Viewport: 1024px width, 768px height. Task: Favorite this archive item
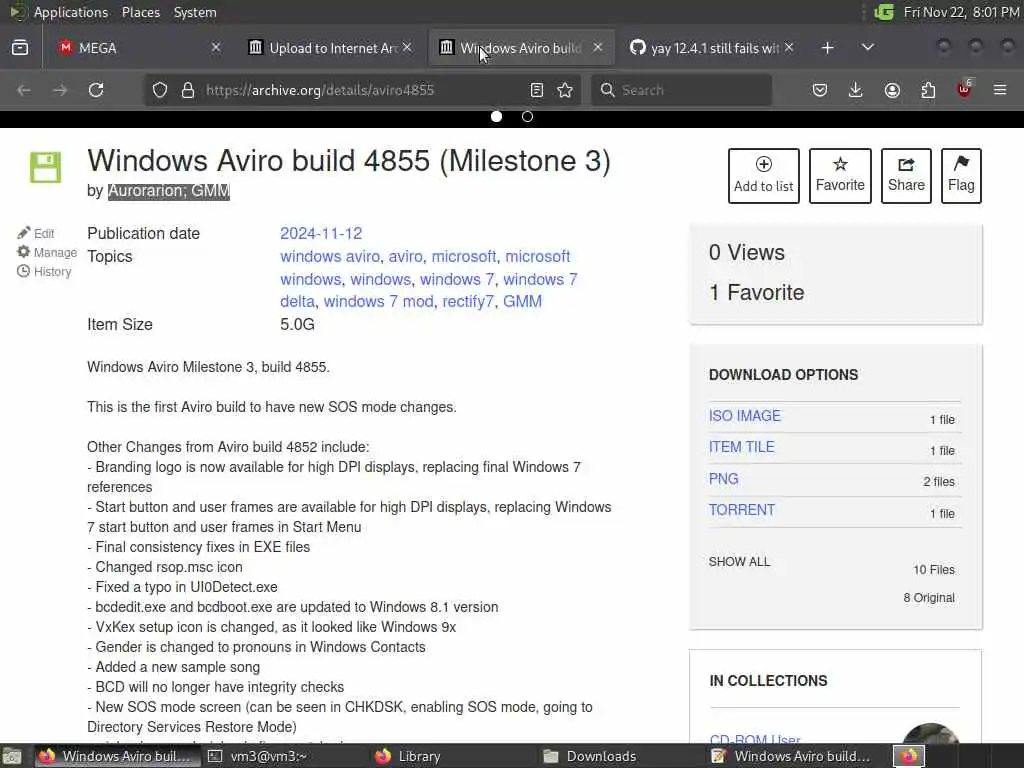[x=840, y=176]
